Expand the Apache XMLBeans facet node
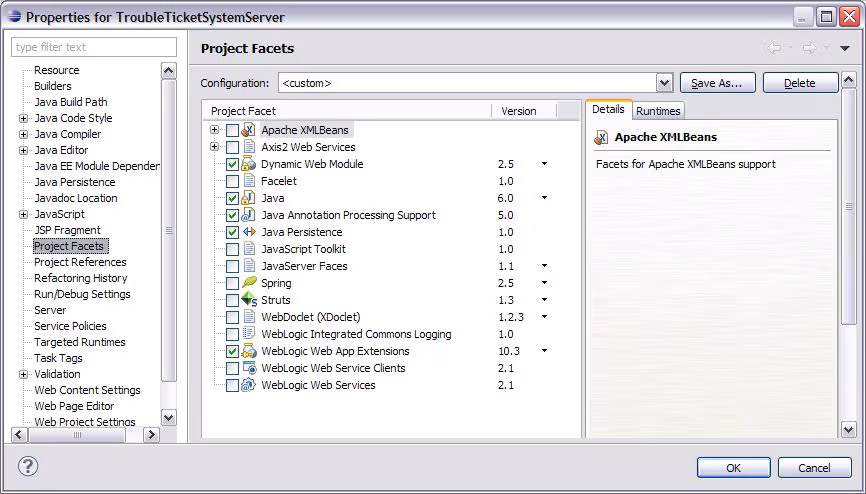Image resolution: width=866 pixels, height=494 pixels. [x=214, y=130]
